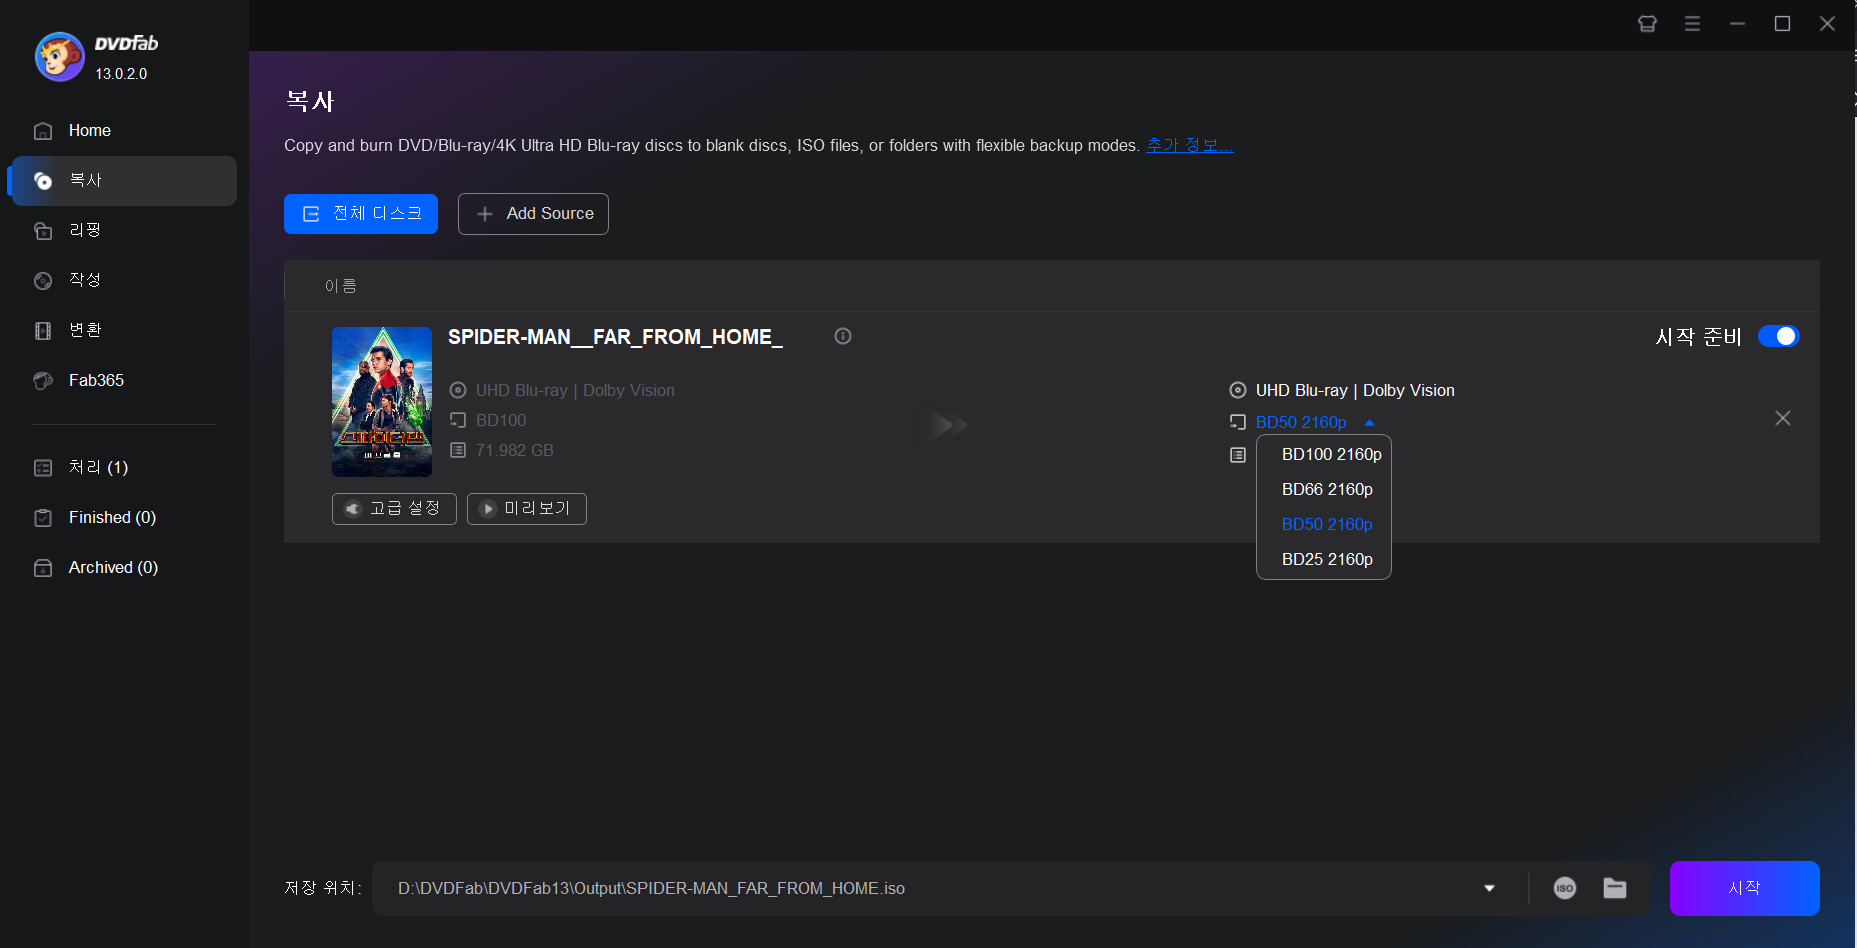Screen dimensions: 1857x948
Task: Click the info icon beside SPIDER-MAN title
Action: [x=843, y=336]
